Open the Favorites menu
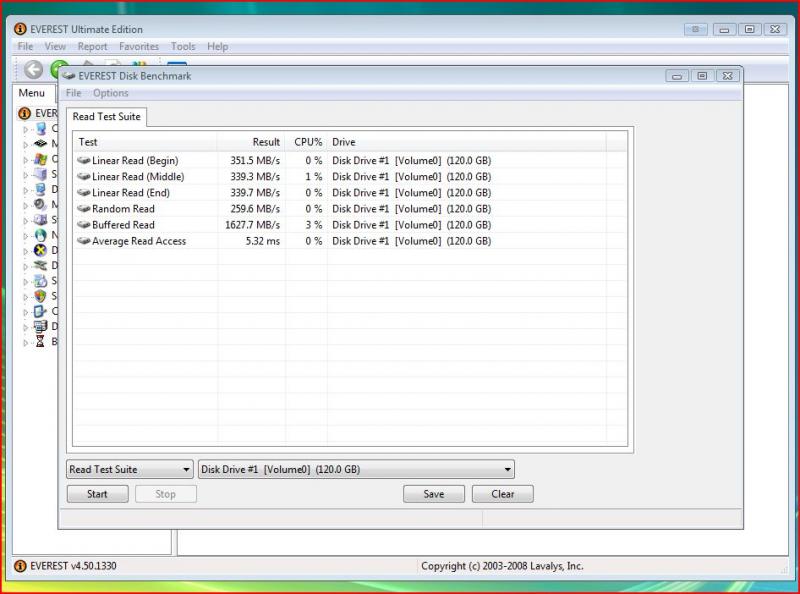The width and height of the screenshot is (800, 594). [139, 46]
